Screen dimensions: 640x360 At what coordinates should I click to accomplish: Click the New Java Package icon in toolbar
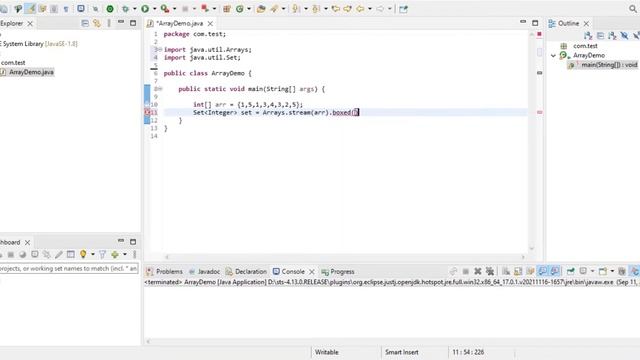pos(227,9)
